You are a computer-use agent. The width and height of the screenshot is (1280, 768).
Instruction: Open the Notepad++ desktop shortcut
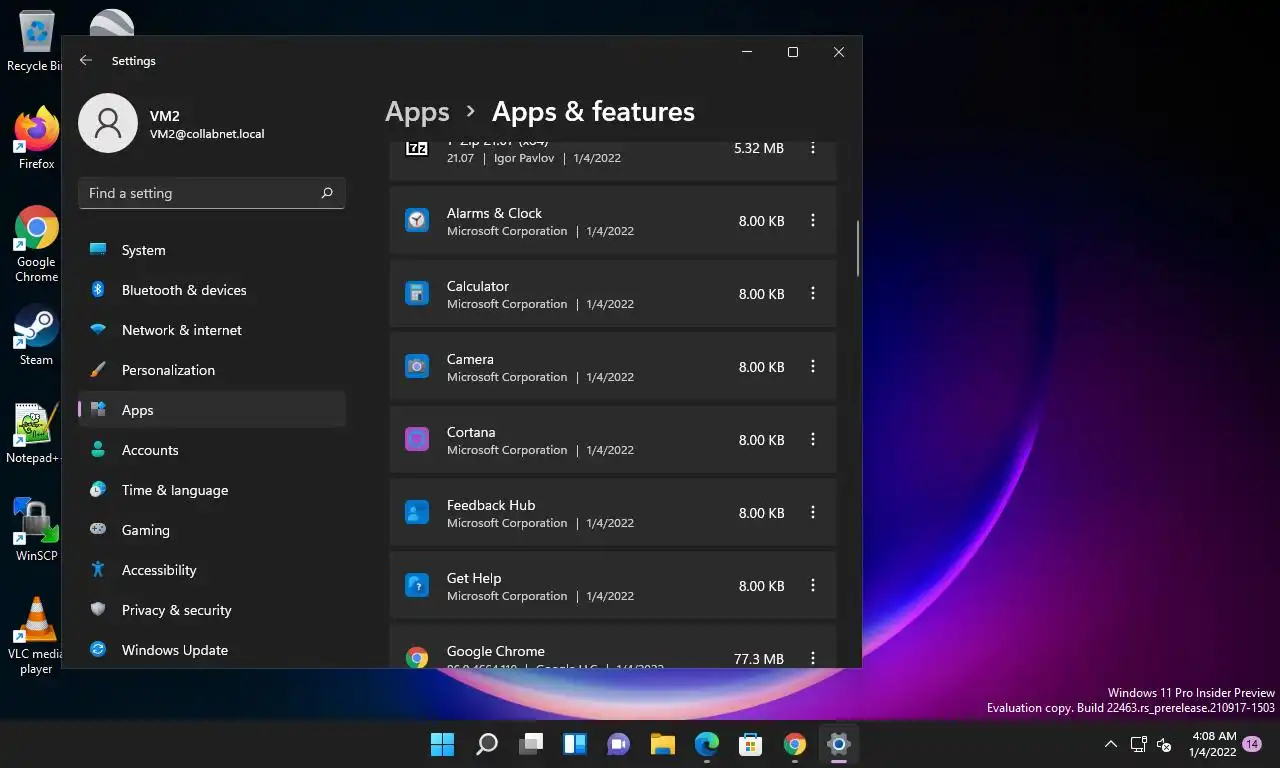click(x=36, y=433)
